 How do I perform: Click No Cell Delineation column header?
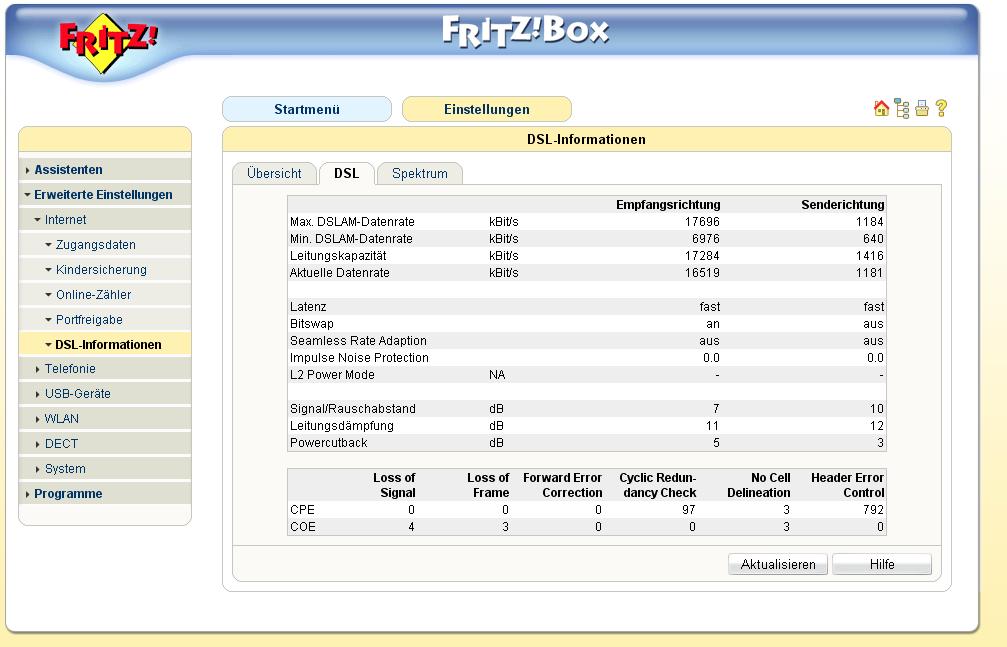(x=758, y=486)
